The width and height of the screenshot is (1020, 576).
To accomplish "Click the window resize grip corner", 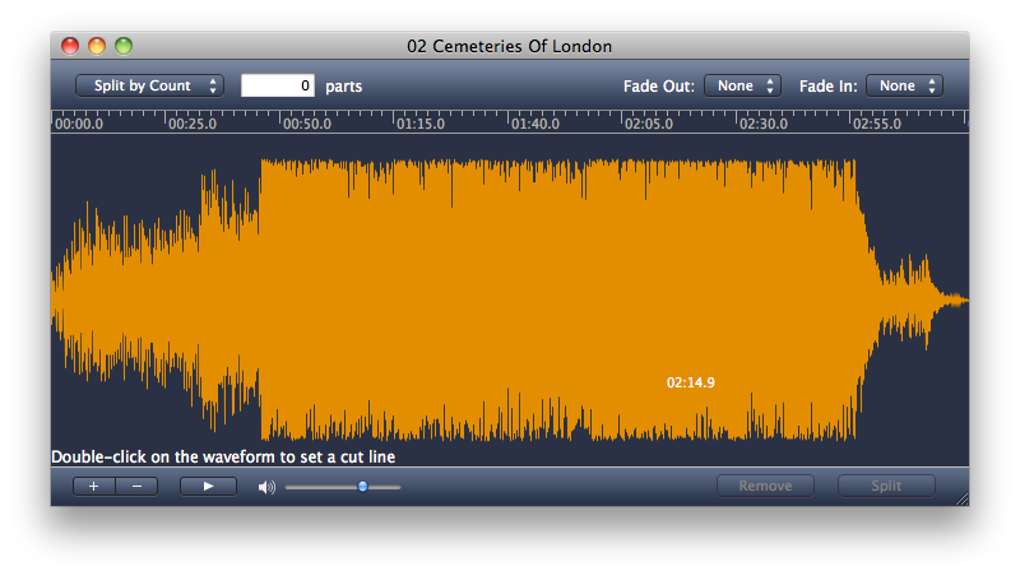I will tap(962, 499).
